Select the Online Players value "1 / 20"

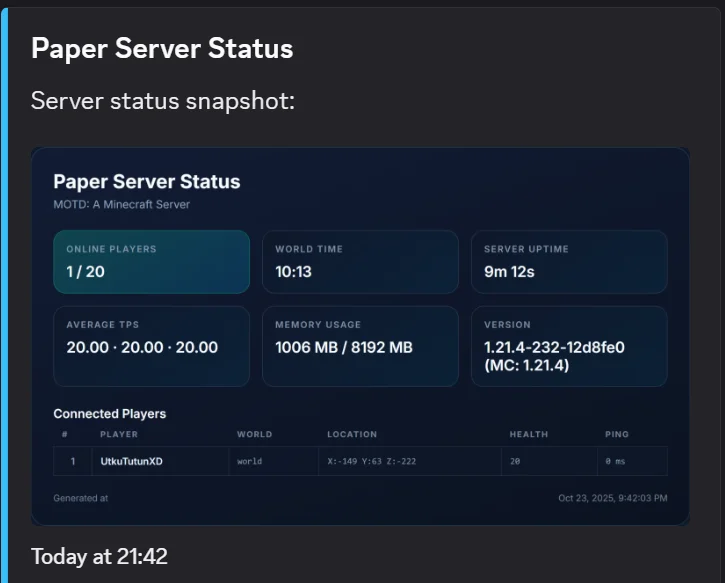pyautogui.click(x=86, y=271)
